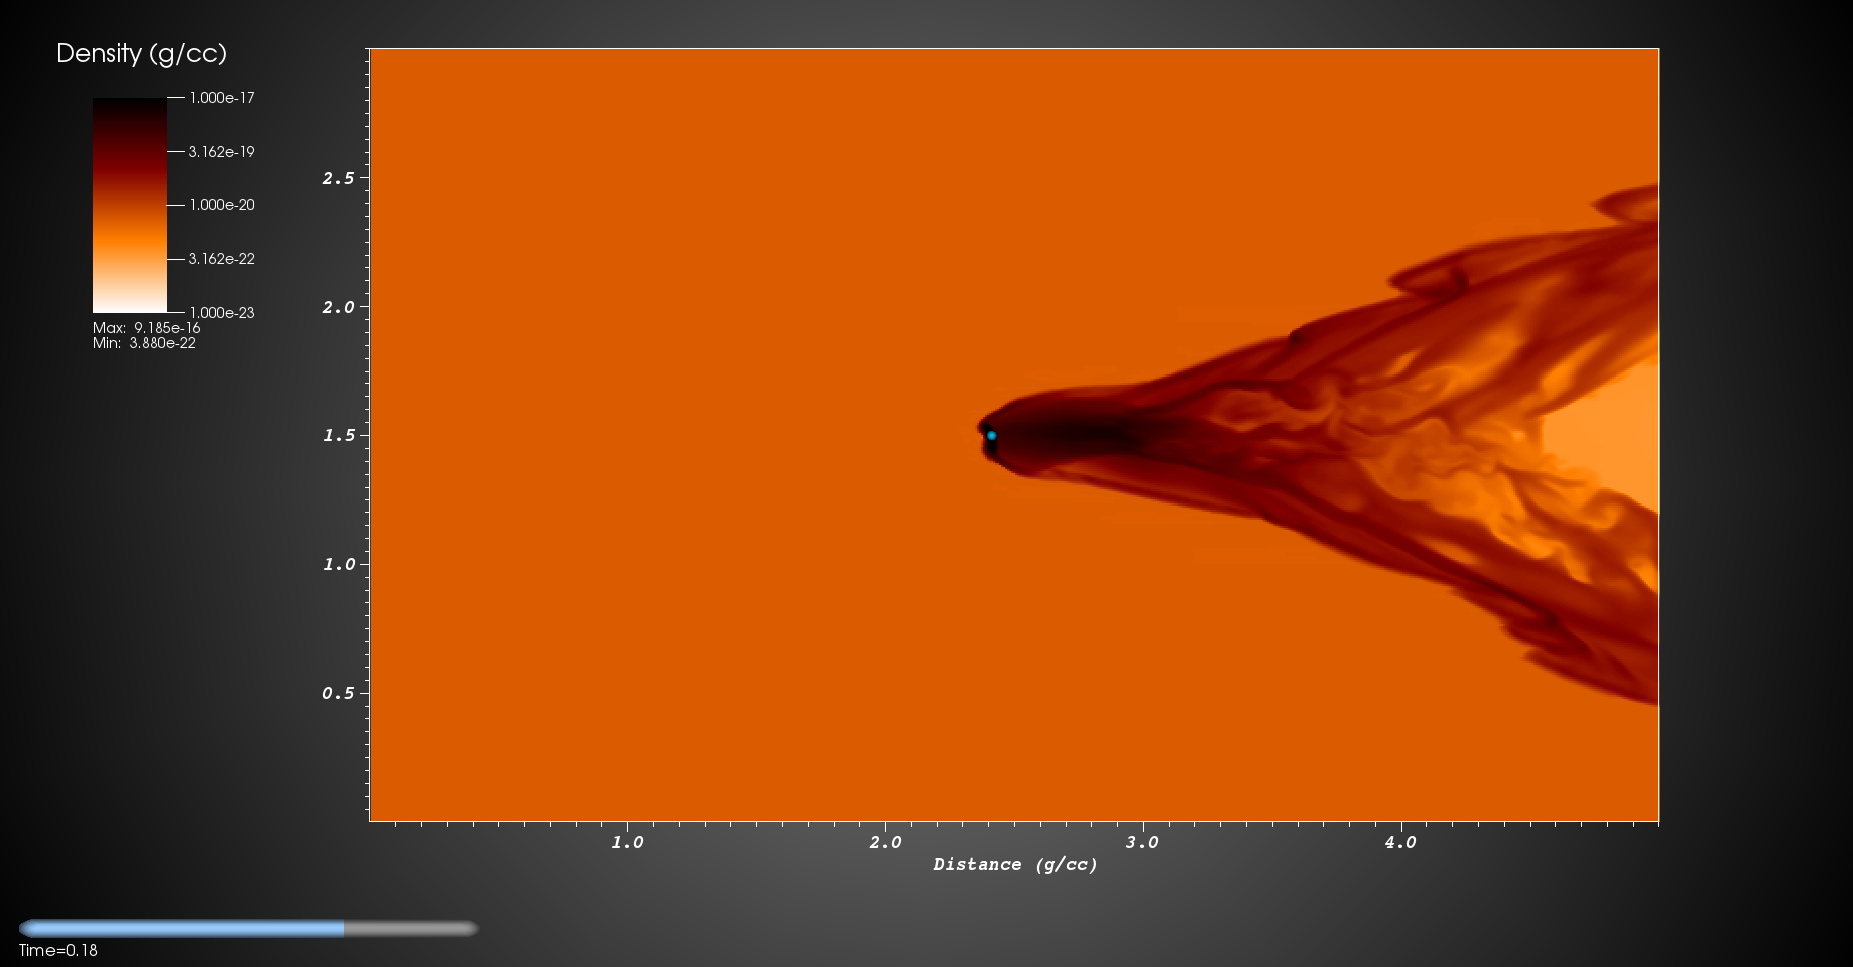
Task: Click the unfilled gray end of the time bar
Action: tap(411, 928)
